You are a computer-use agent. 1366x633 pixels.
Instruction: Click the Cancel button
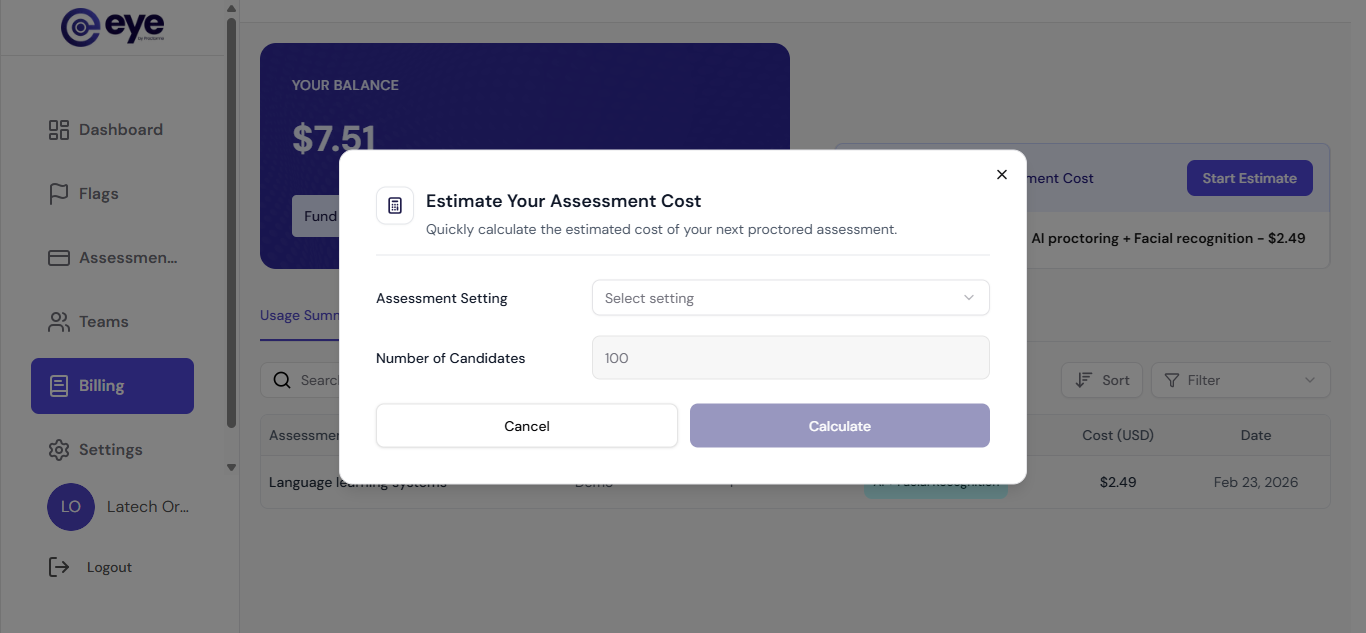(527, 426)
